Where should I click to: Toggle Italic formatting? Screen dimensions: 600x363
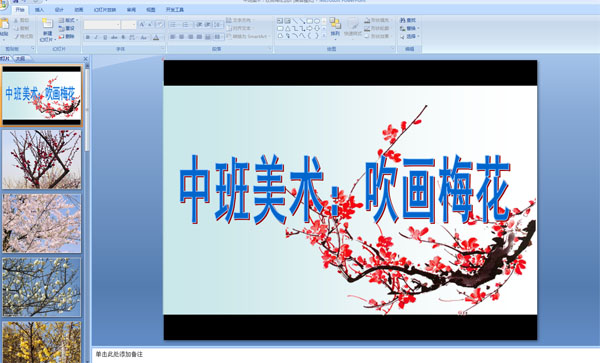click(x=96, y=37)
